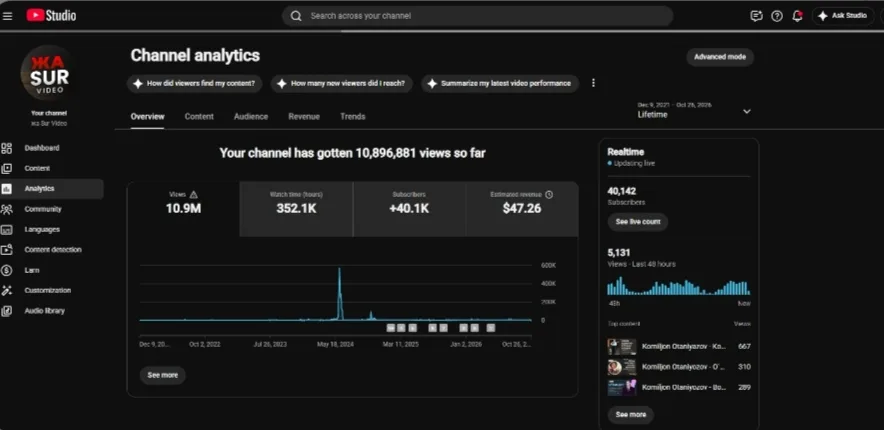Switch to the Content analytics tab
The image size is (884, 430).
199,117
